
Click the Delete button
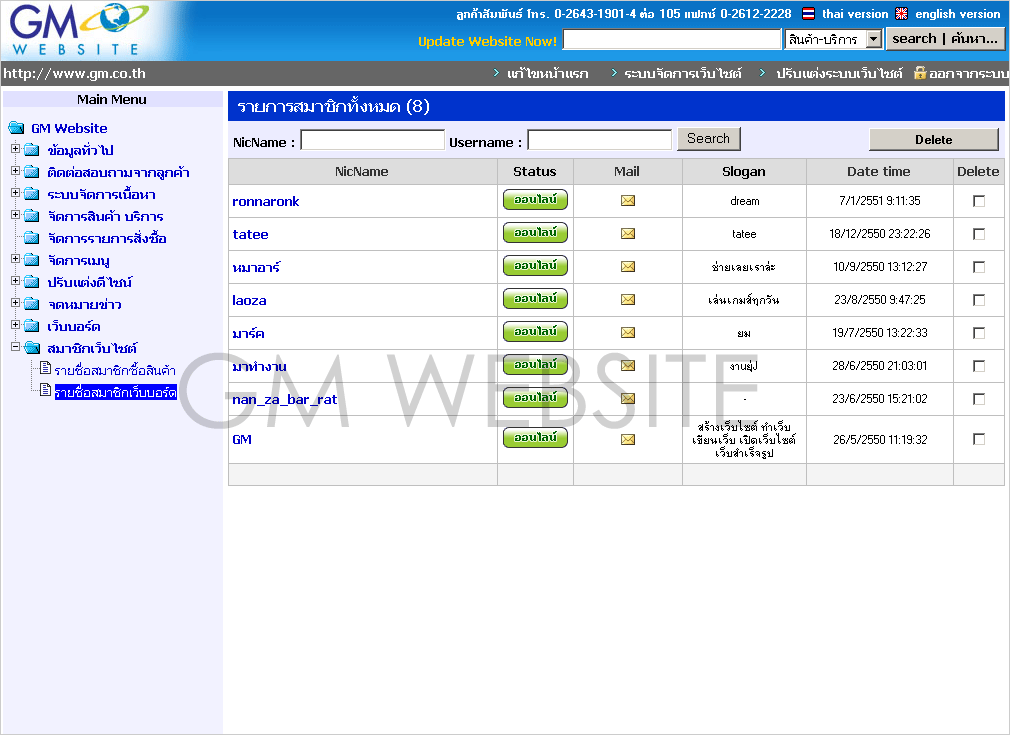pos(933,139)
